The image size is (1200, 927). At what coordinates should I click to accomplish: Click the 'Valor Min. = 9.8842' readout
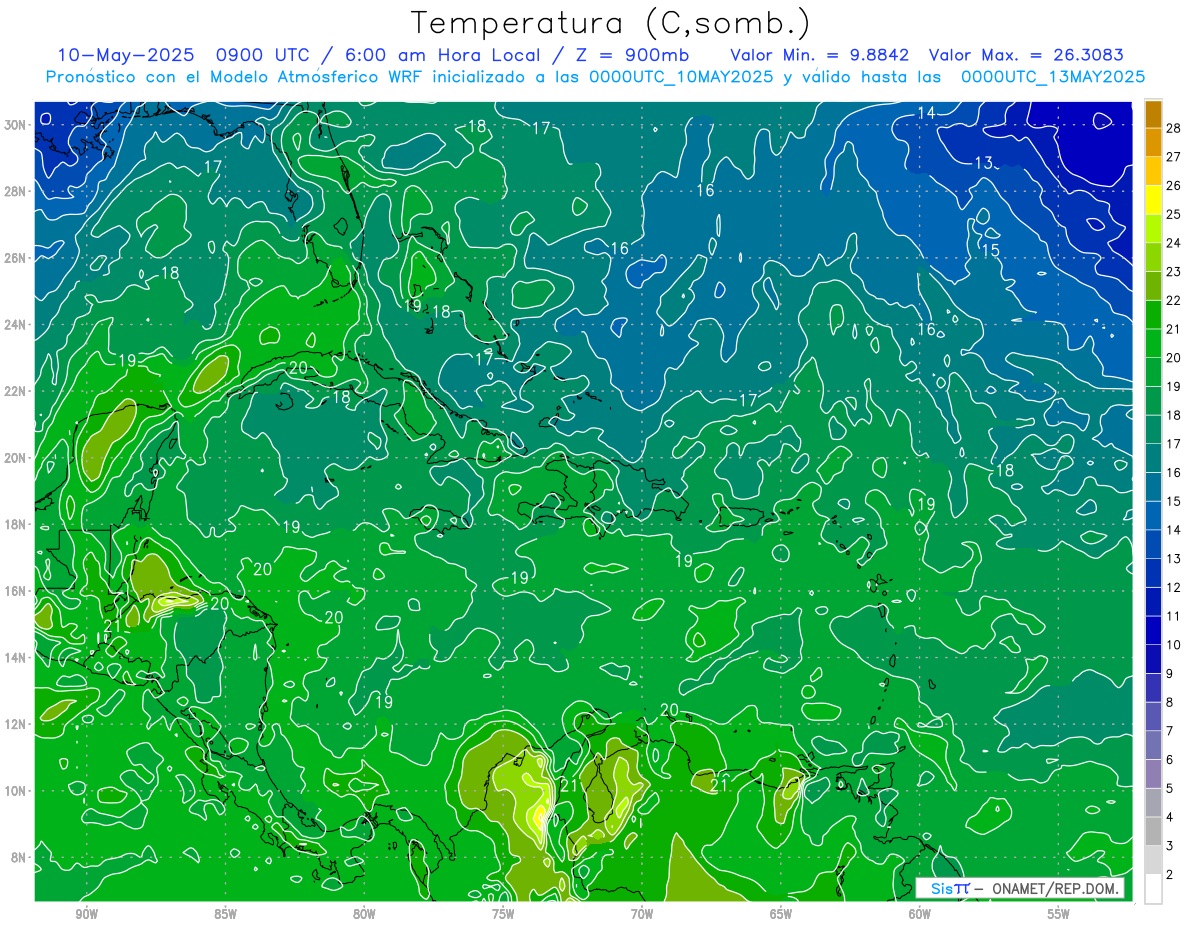coord(821,56)
